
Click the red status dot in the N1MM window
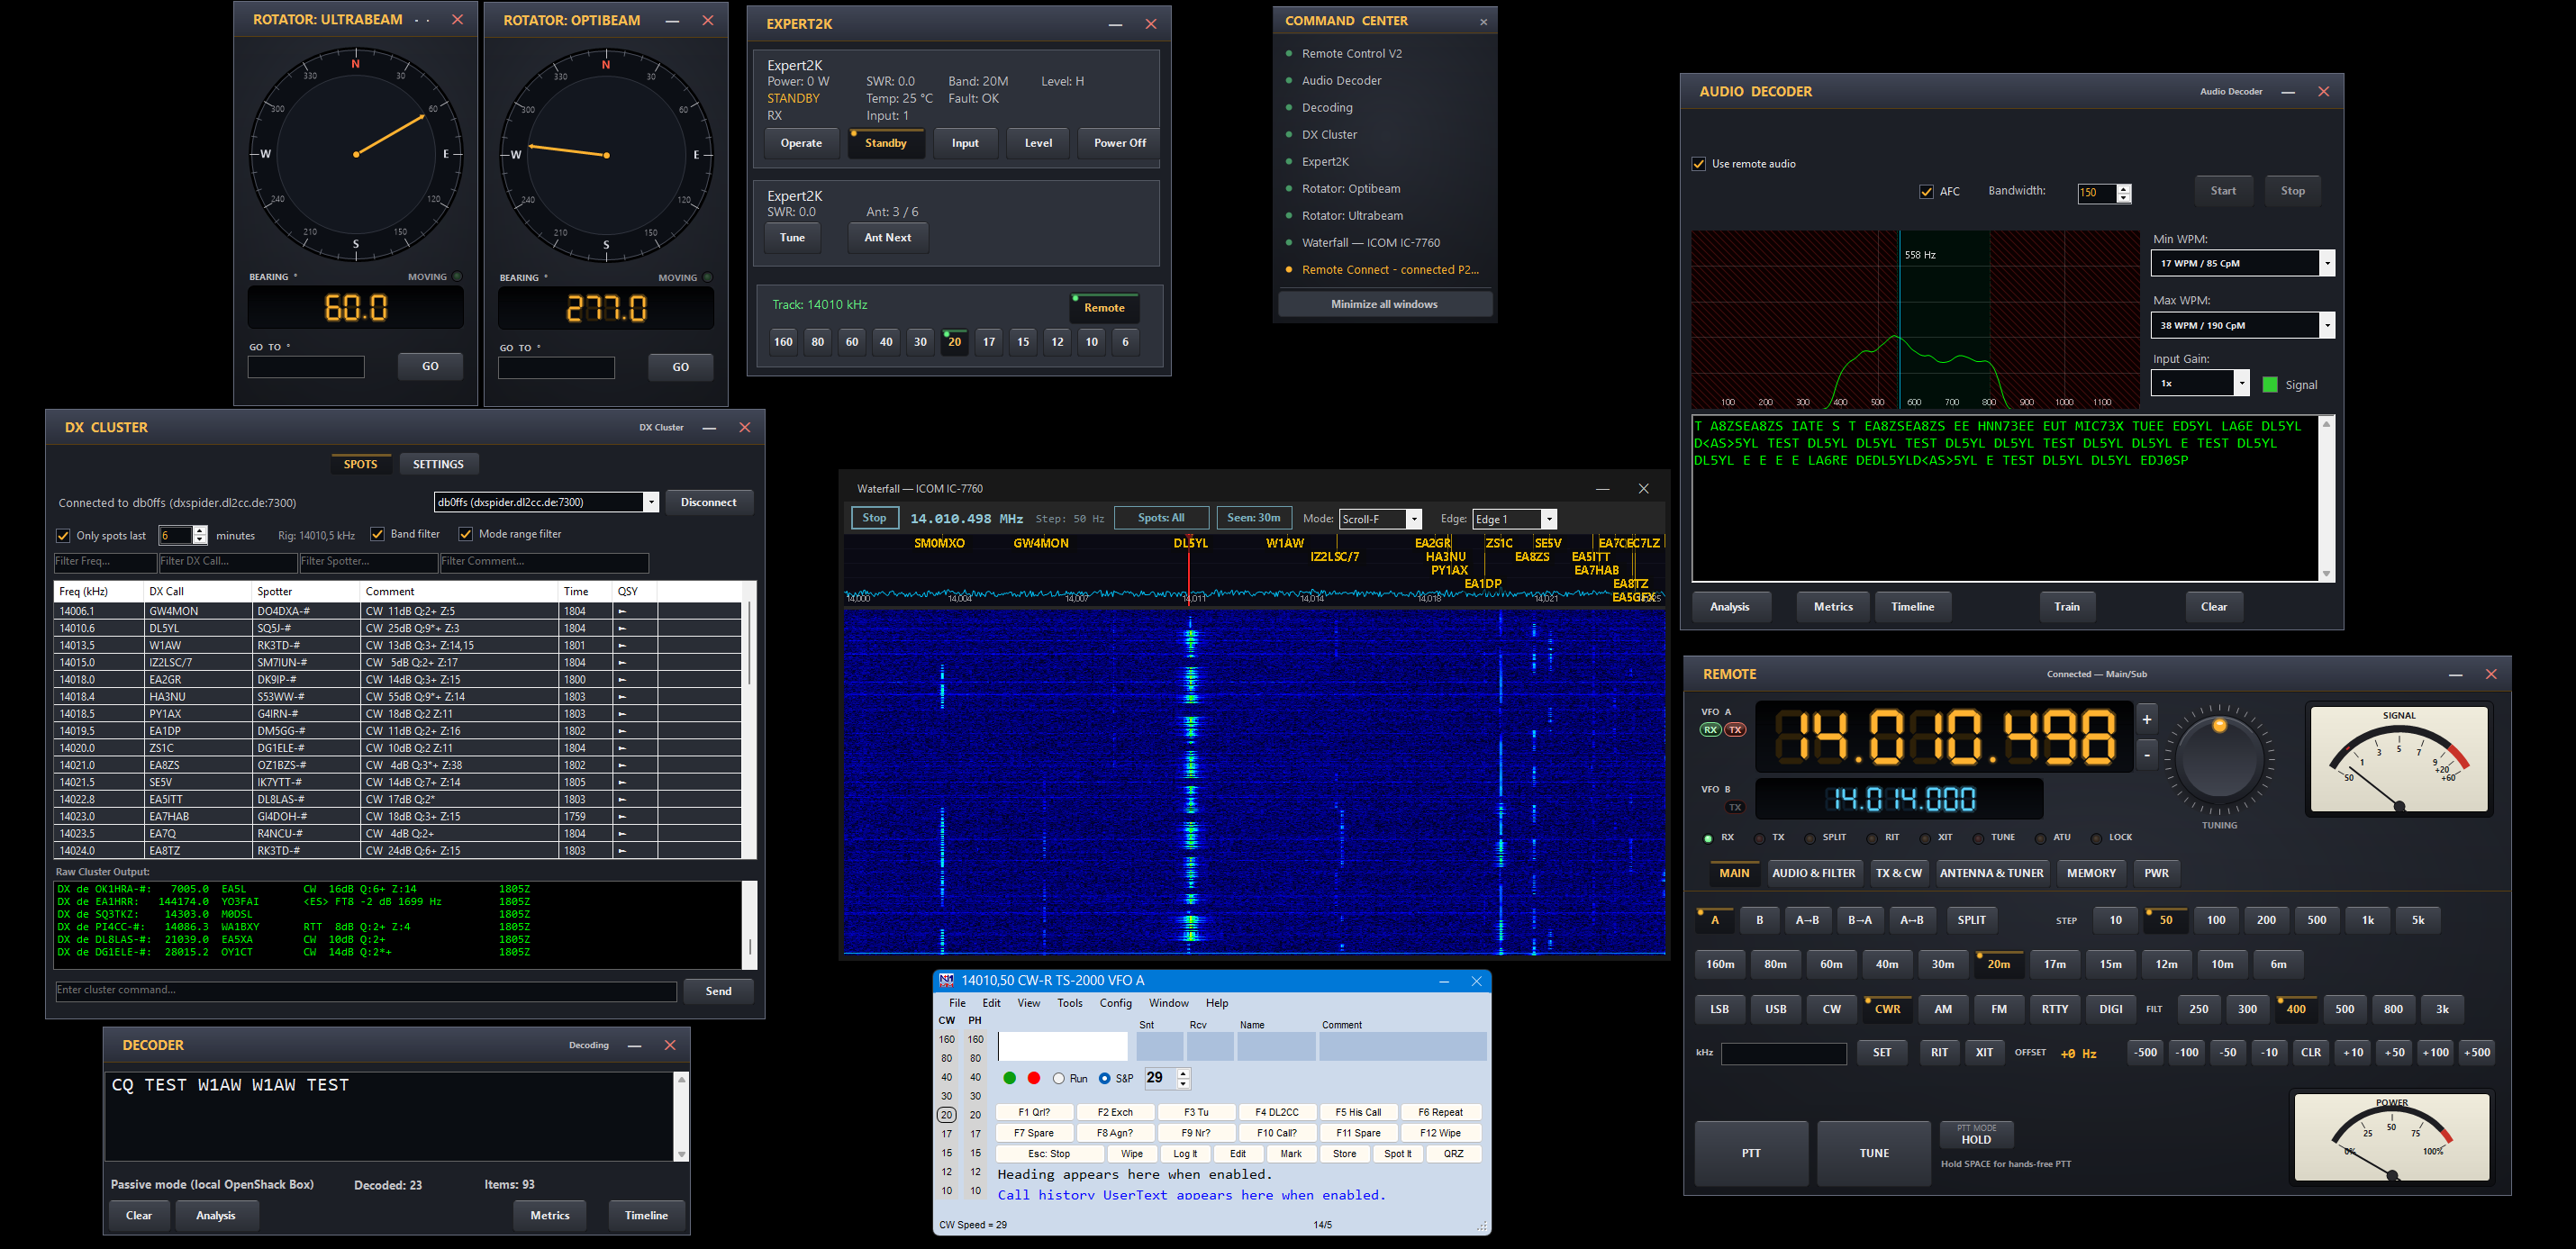[1034, 1078]
